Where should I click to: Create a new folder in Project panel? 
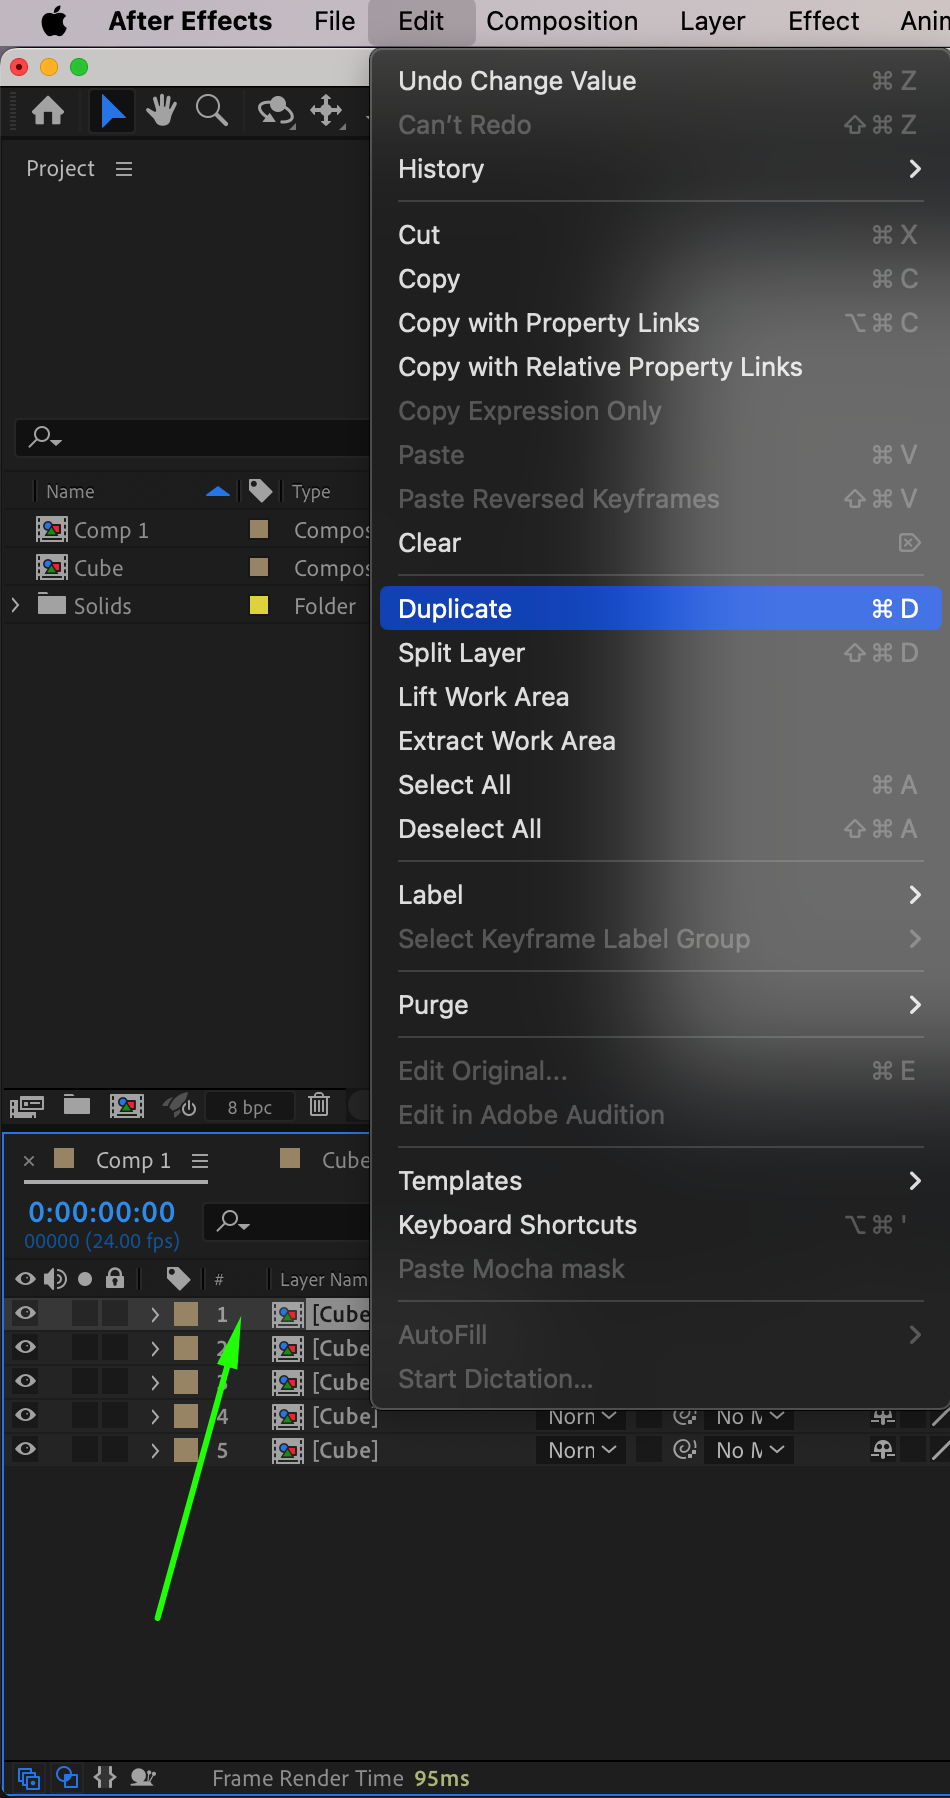click(x=77, y=1105)
